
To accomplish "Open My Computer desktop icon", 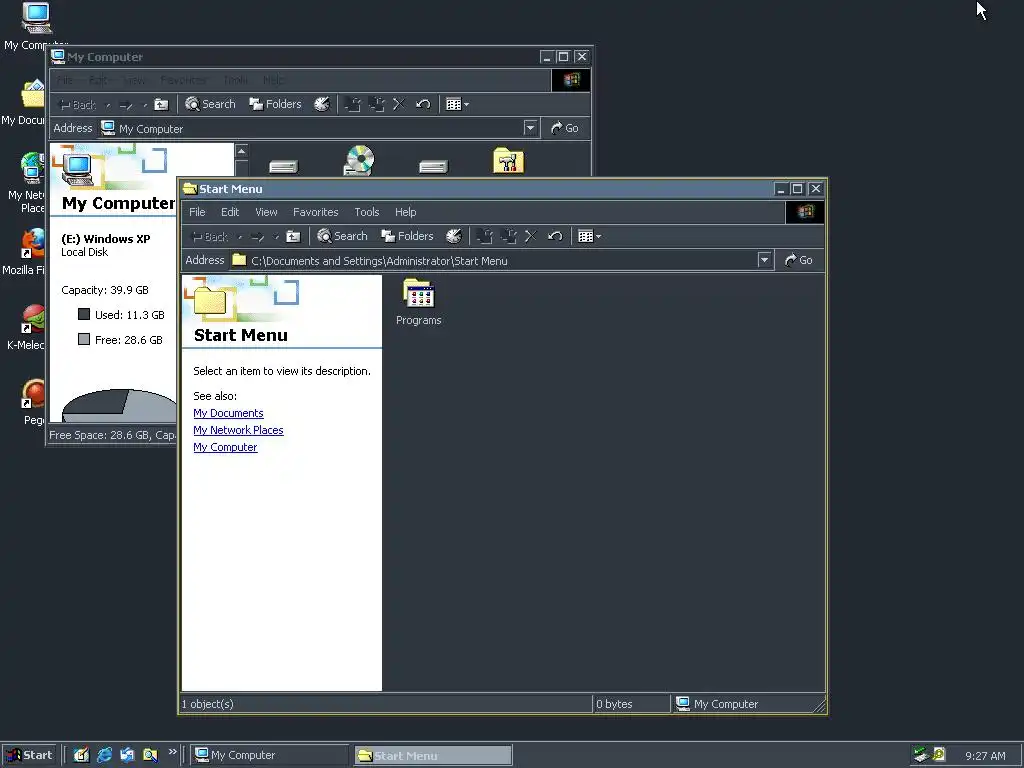I will pyautogui.click(x=35, y=26).
